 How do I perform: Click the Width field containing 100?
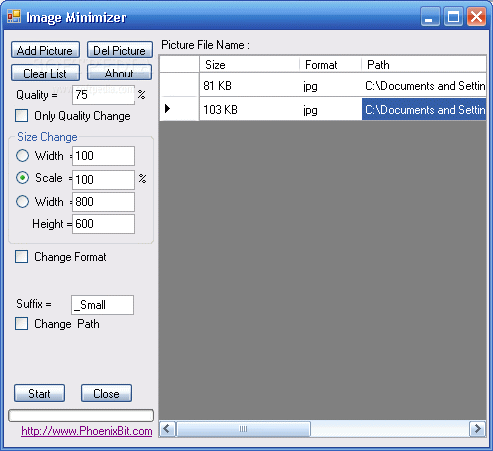103,156
